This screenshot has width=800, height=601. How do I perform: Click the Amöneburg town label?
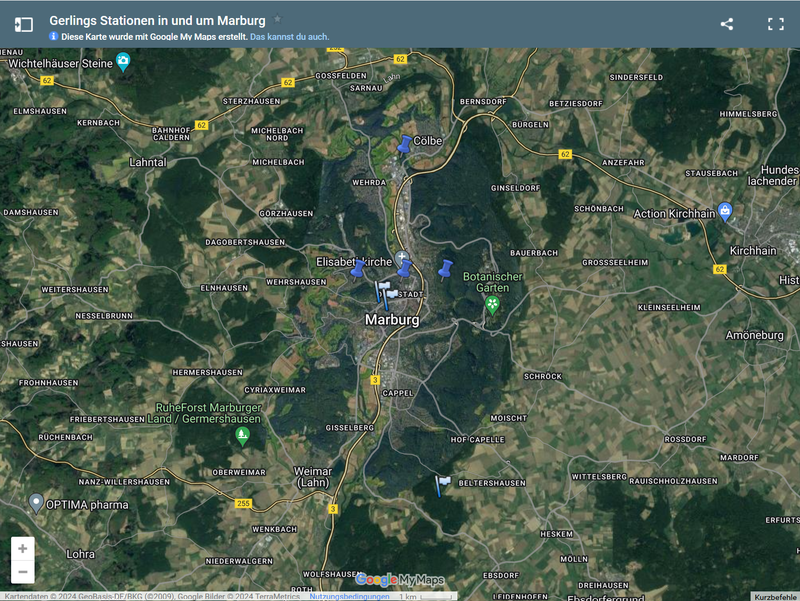pos(755,335)
